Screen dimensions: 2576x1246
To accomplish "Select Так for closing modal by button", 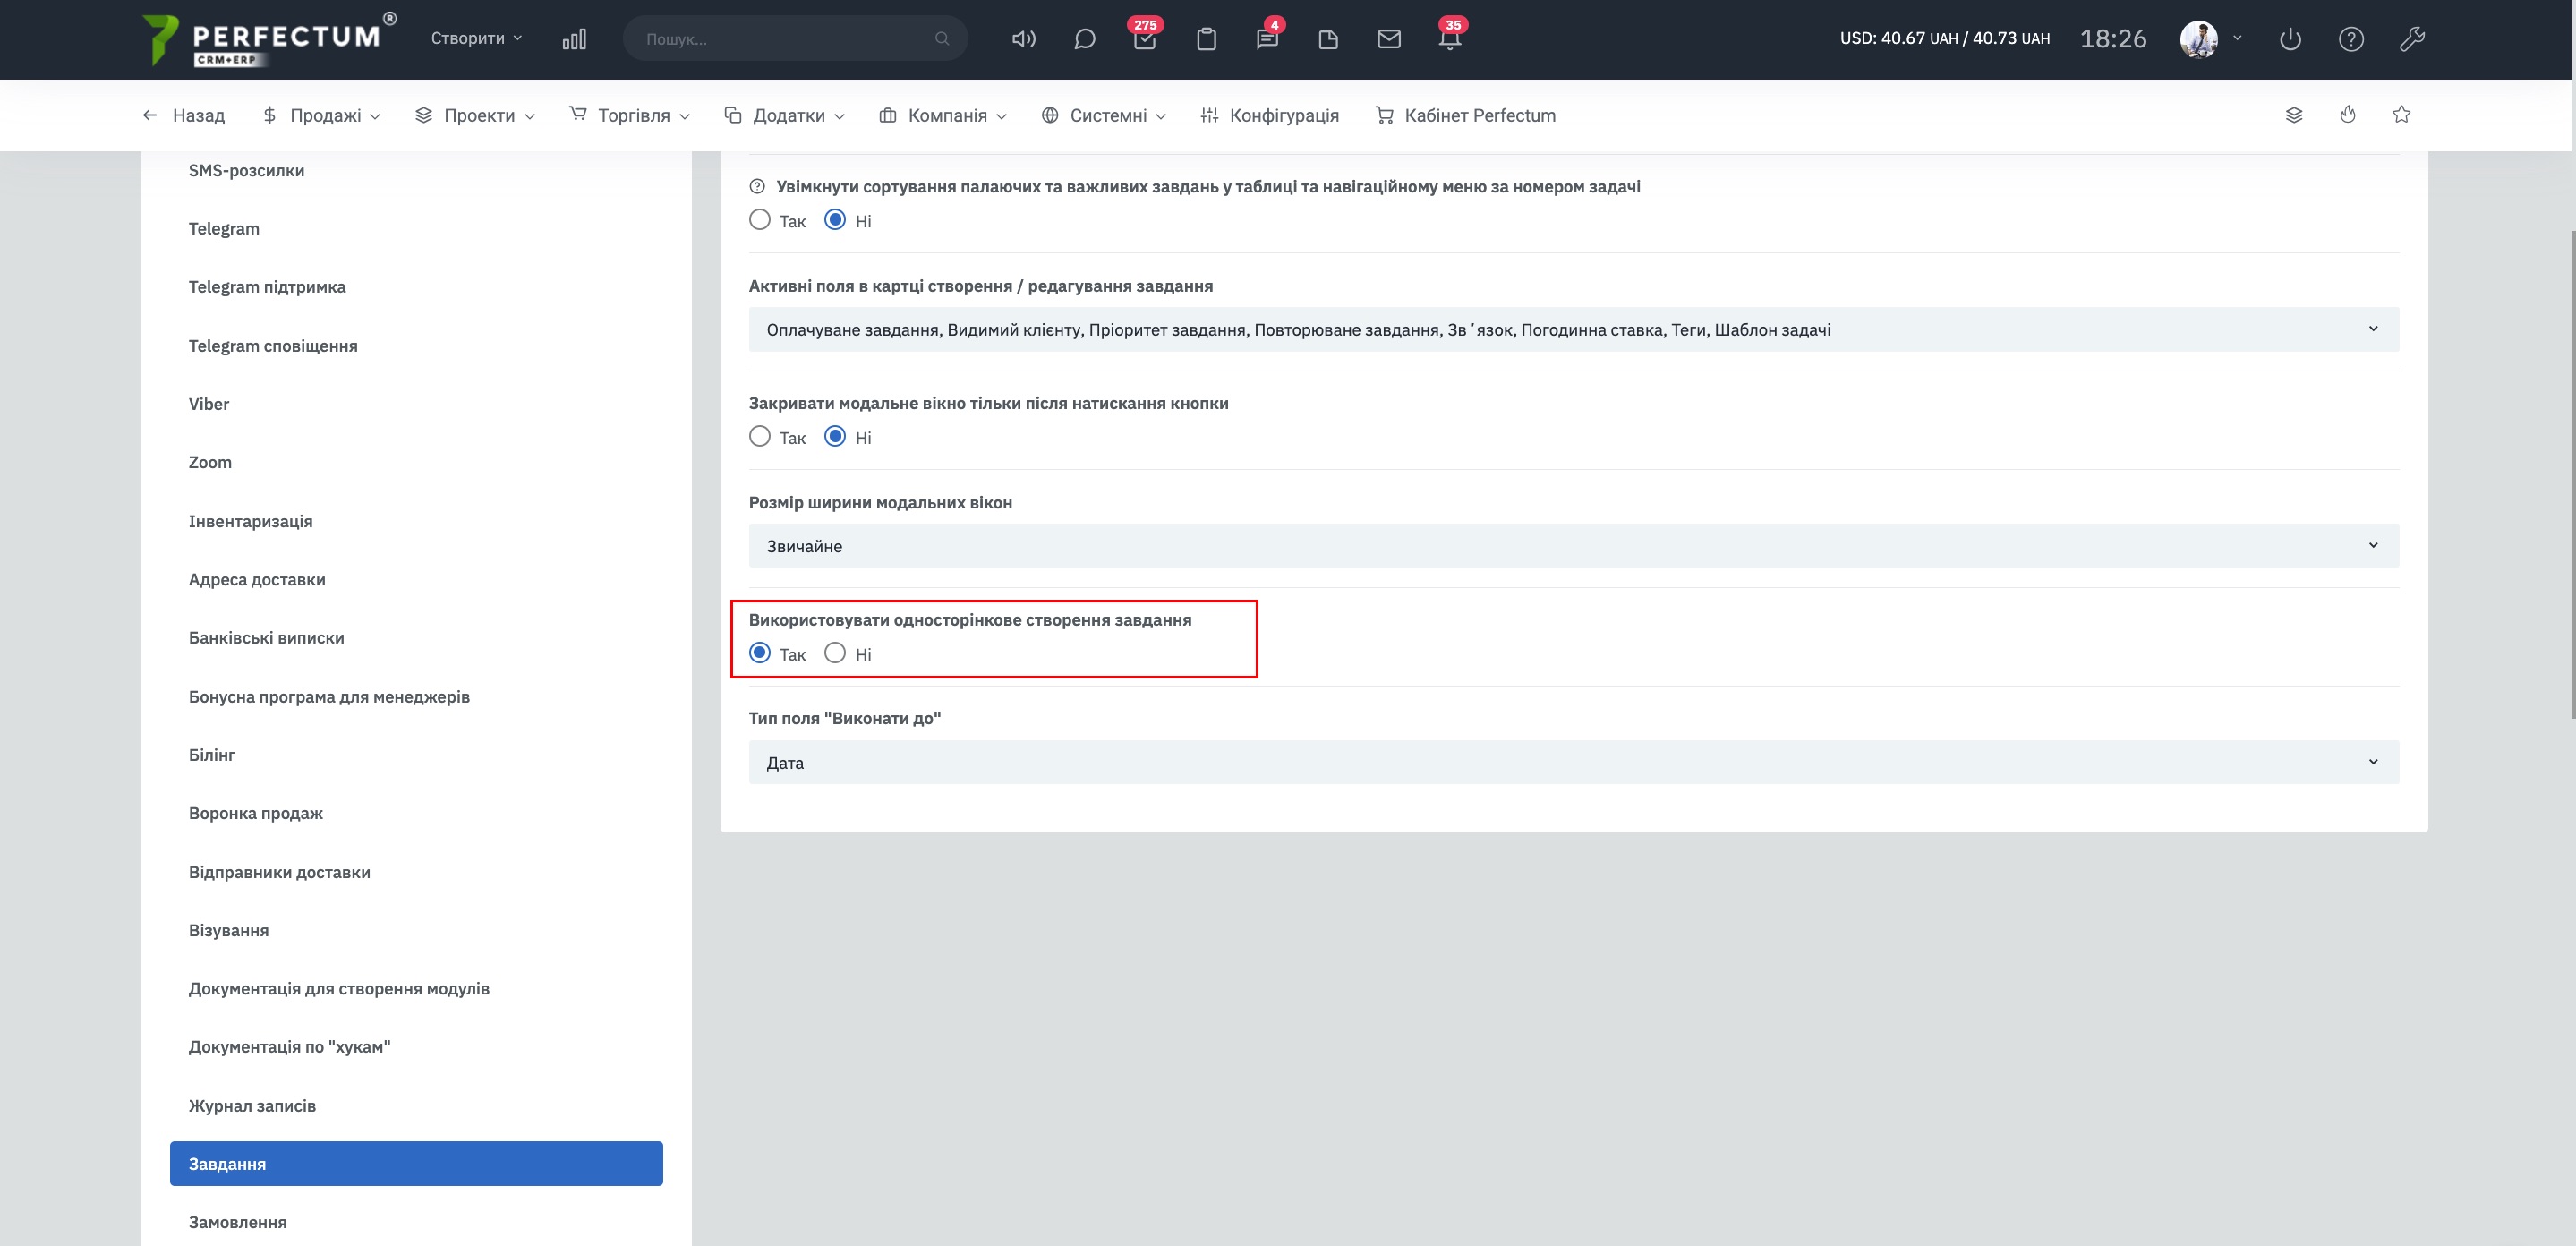I will 760,437.
